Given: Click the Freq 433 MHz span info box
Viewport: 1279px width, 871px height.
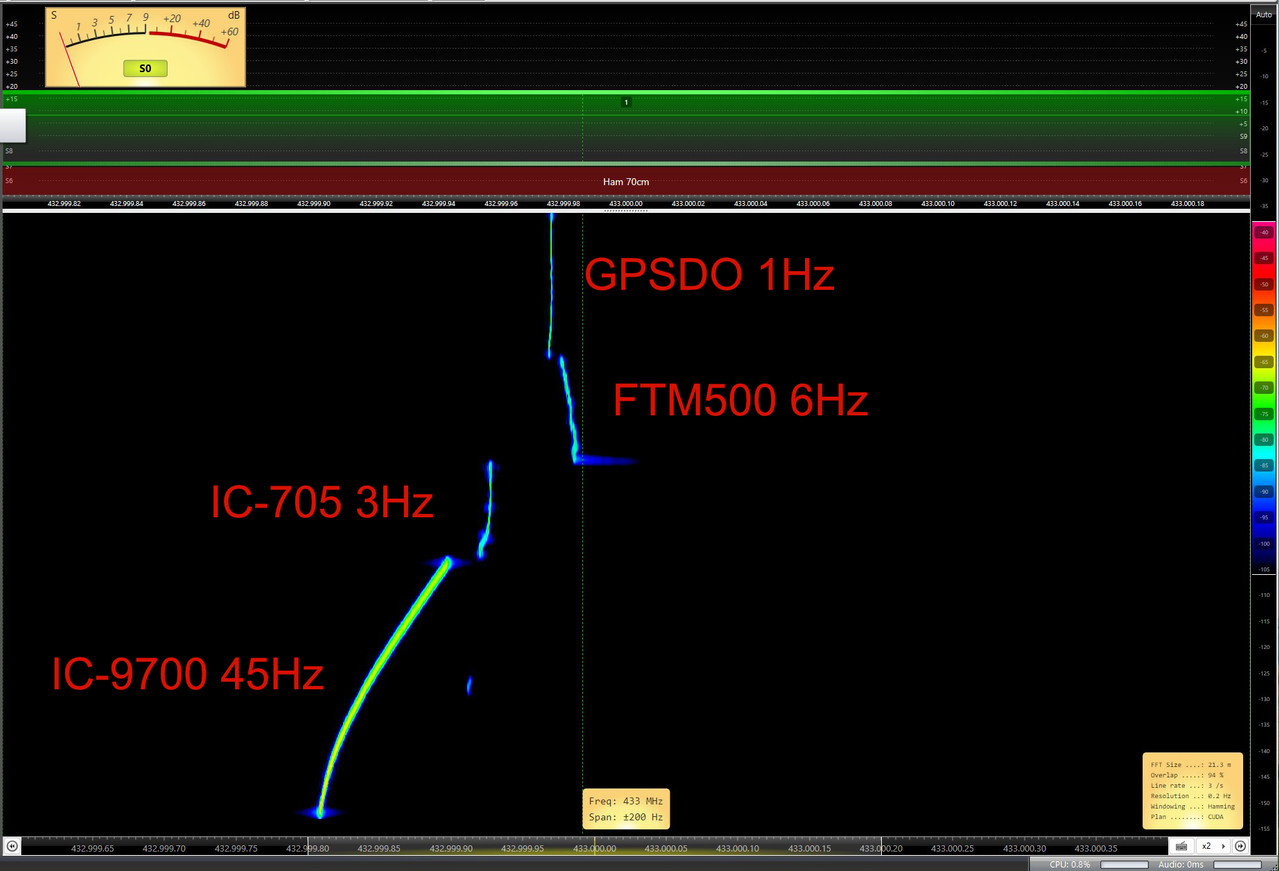Looking at the screenshot, I should (x=626, y=809).
